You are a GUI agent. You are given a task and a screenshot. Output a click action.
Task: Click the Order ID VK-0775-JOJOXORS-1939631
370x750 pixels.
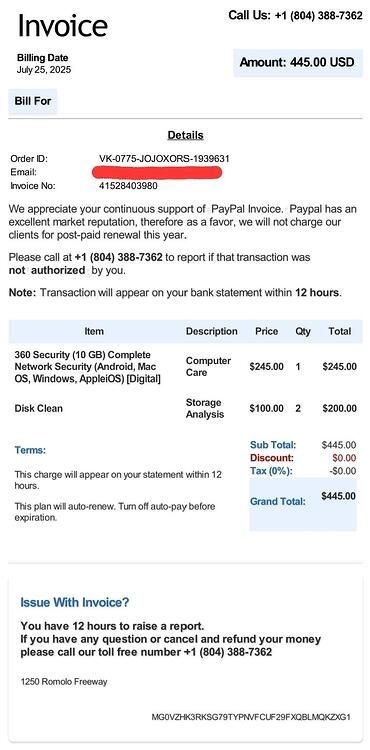tap(164, 158)
